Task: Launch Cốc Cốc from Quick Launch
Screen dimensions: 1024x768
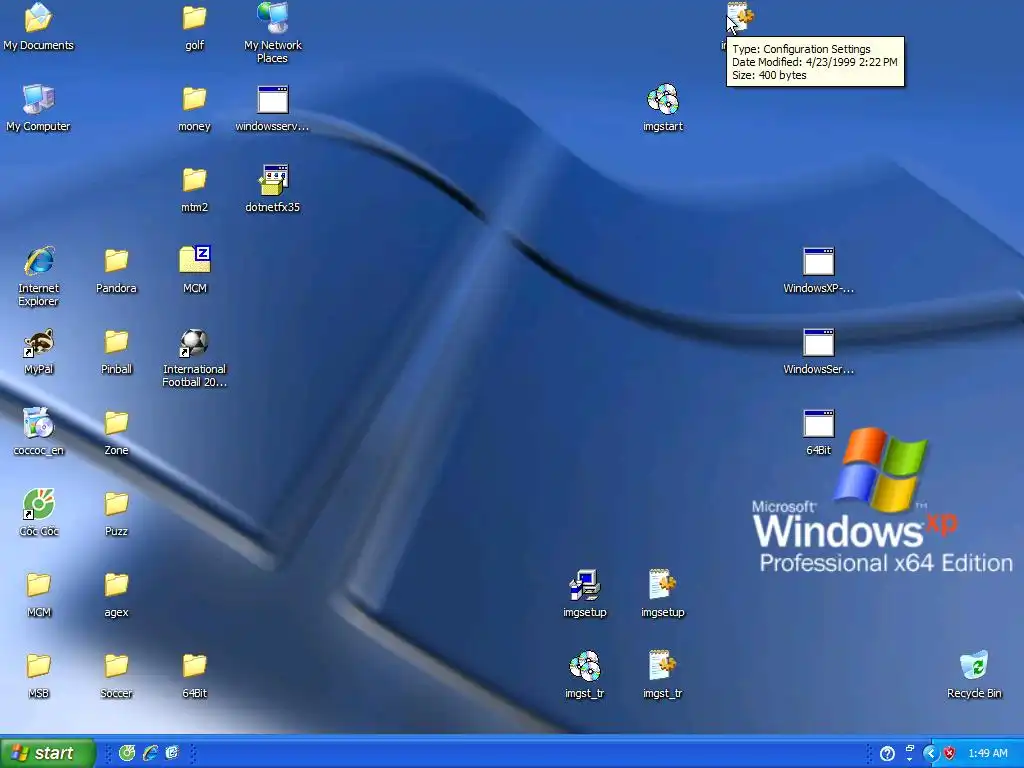Action: 127,753
